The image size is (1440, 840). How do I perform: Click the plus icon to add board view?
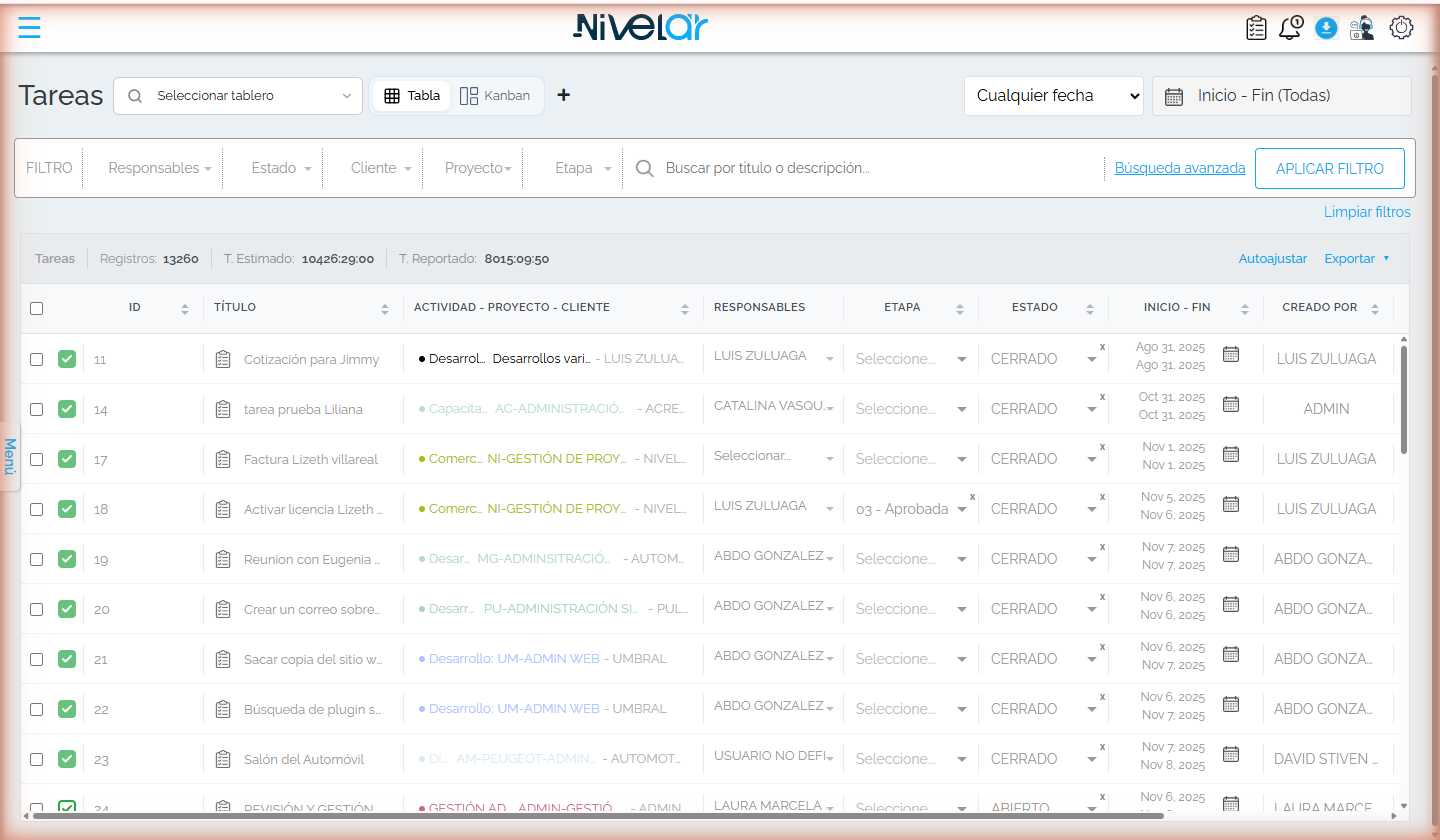click(563, 95)
